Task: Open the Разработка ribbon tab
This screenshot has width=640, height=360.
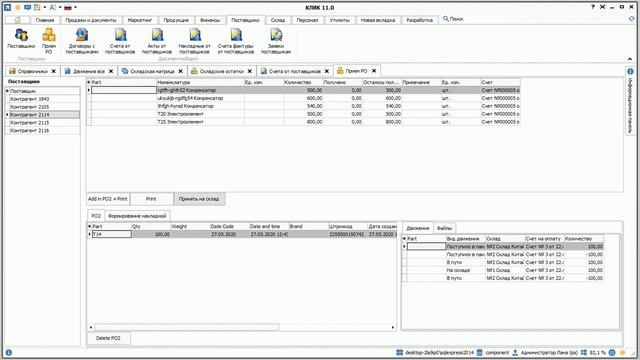Action: (419, 20)
